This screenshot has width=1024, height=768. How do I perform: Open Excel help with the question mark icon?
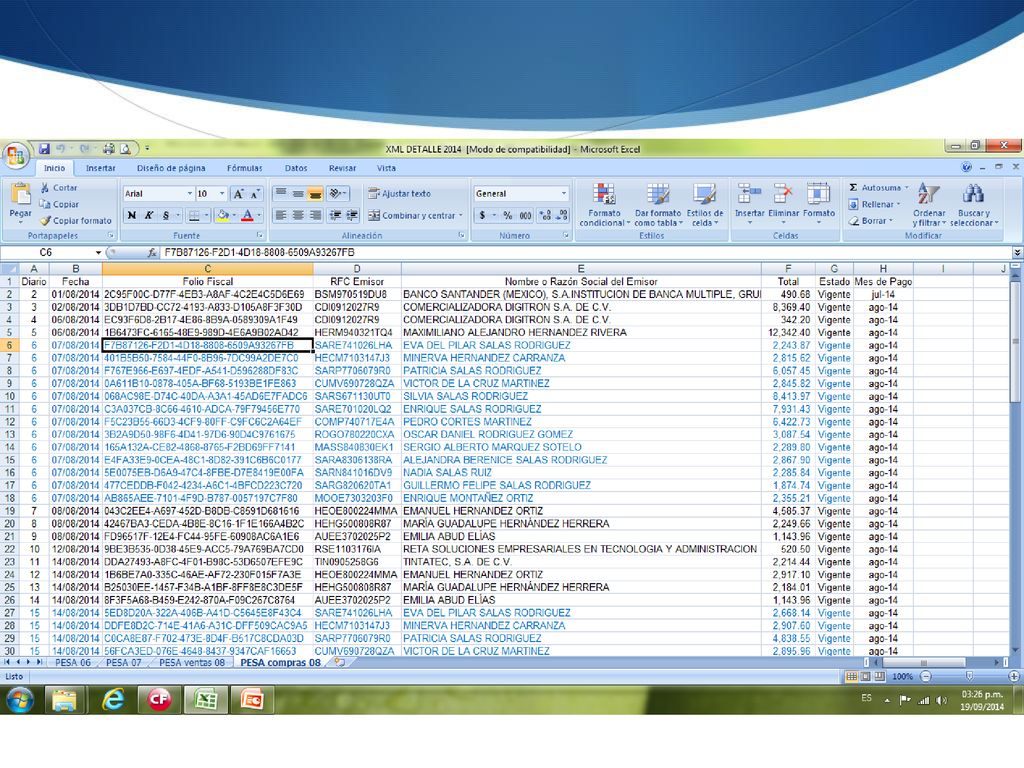967,168
